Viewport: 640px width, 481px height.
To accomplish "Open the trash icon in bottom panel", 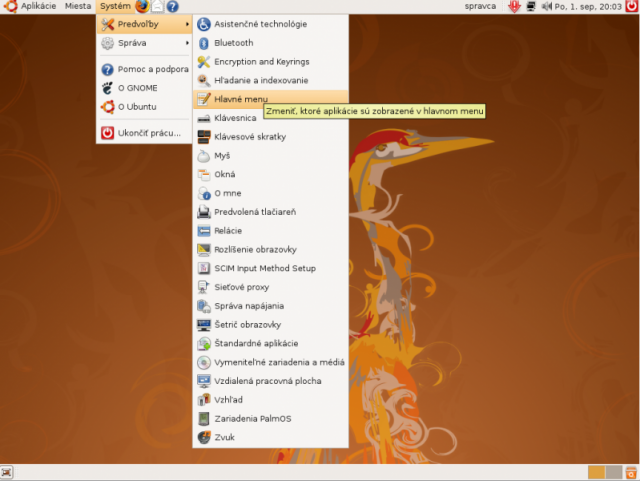I will (631, 472).
